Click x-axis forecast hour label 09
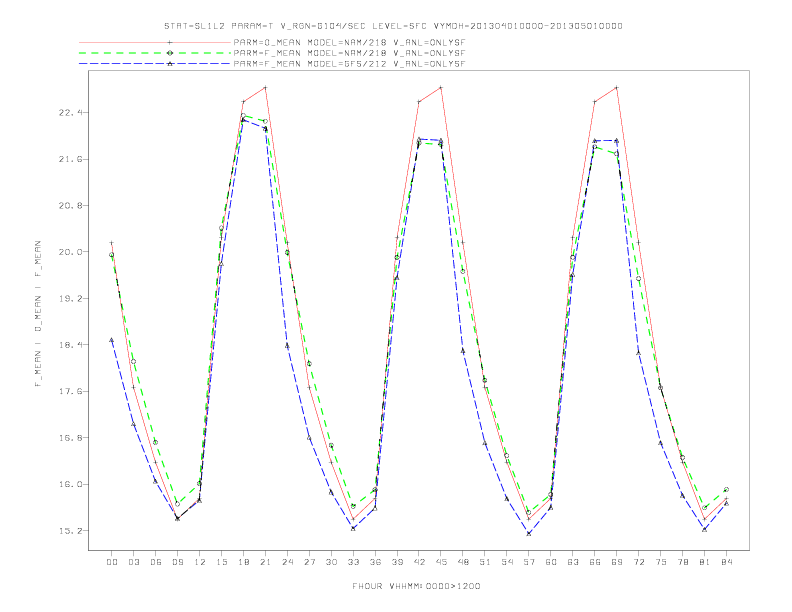Viewport: 792px width, 612px height. [x=177, y=562]
